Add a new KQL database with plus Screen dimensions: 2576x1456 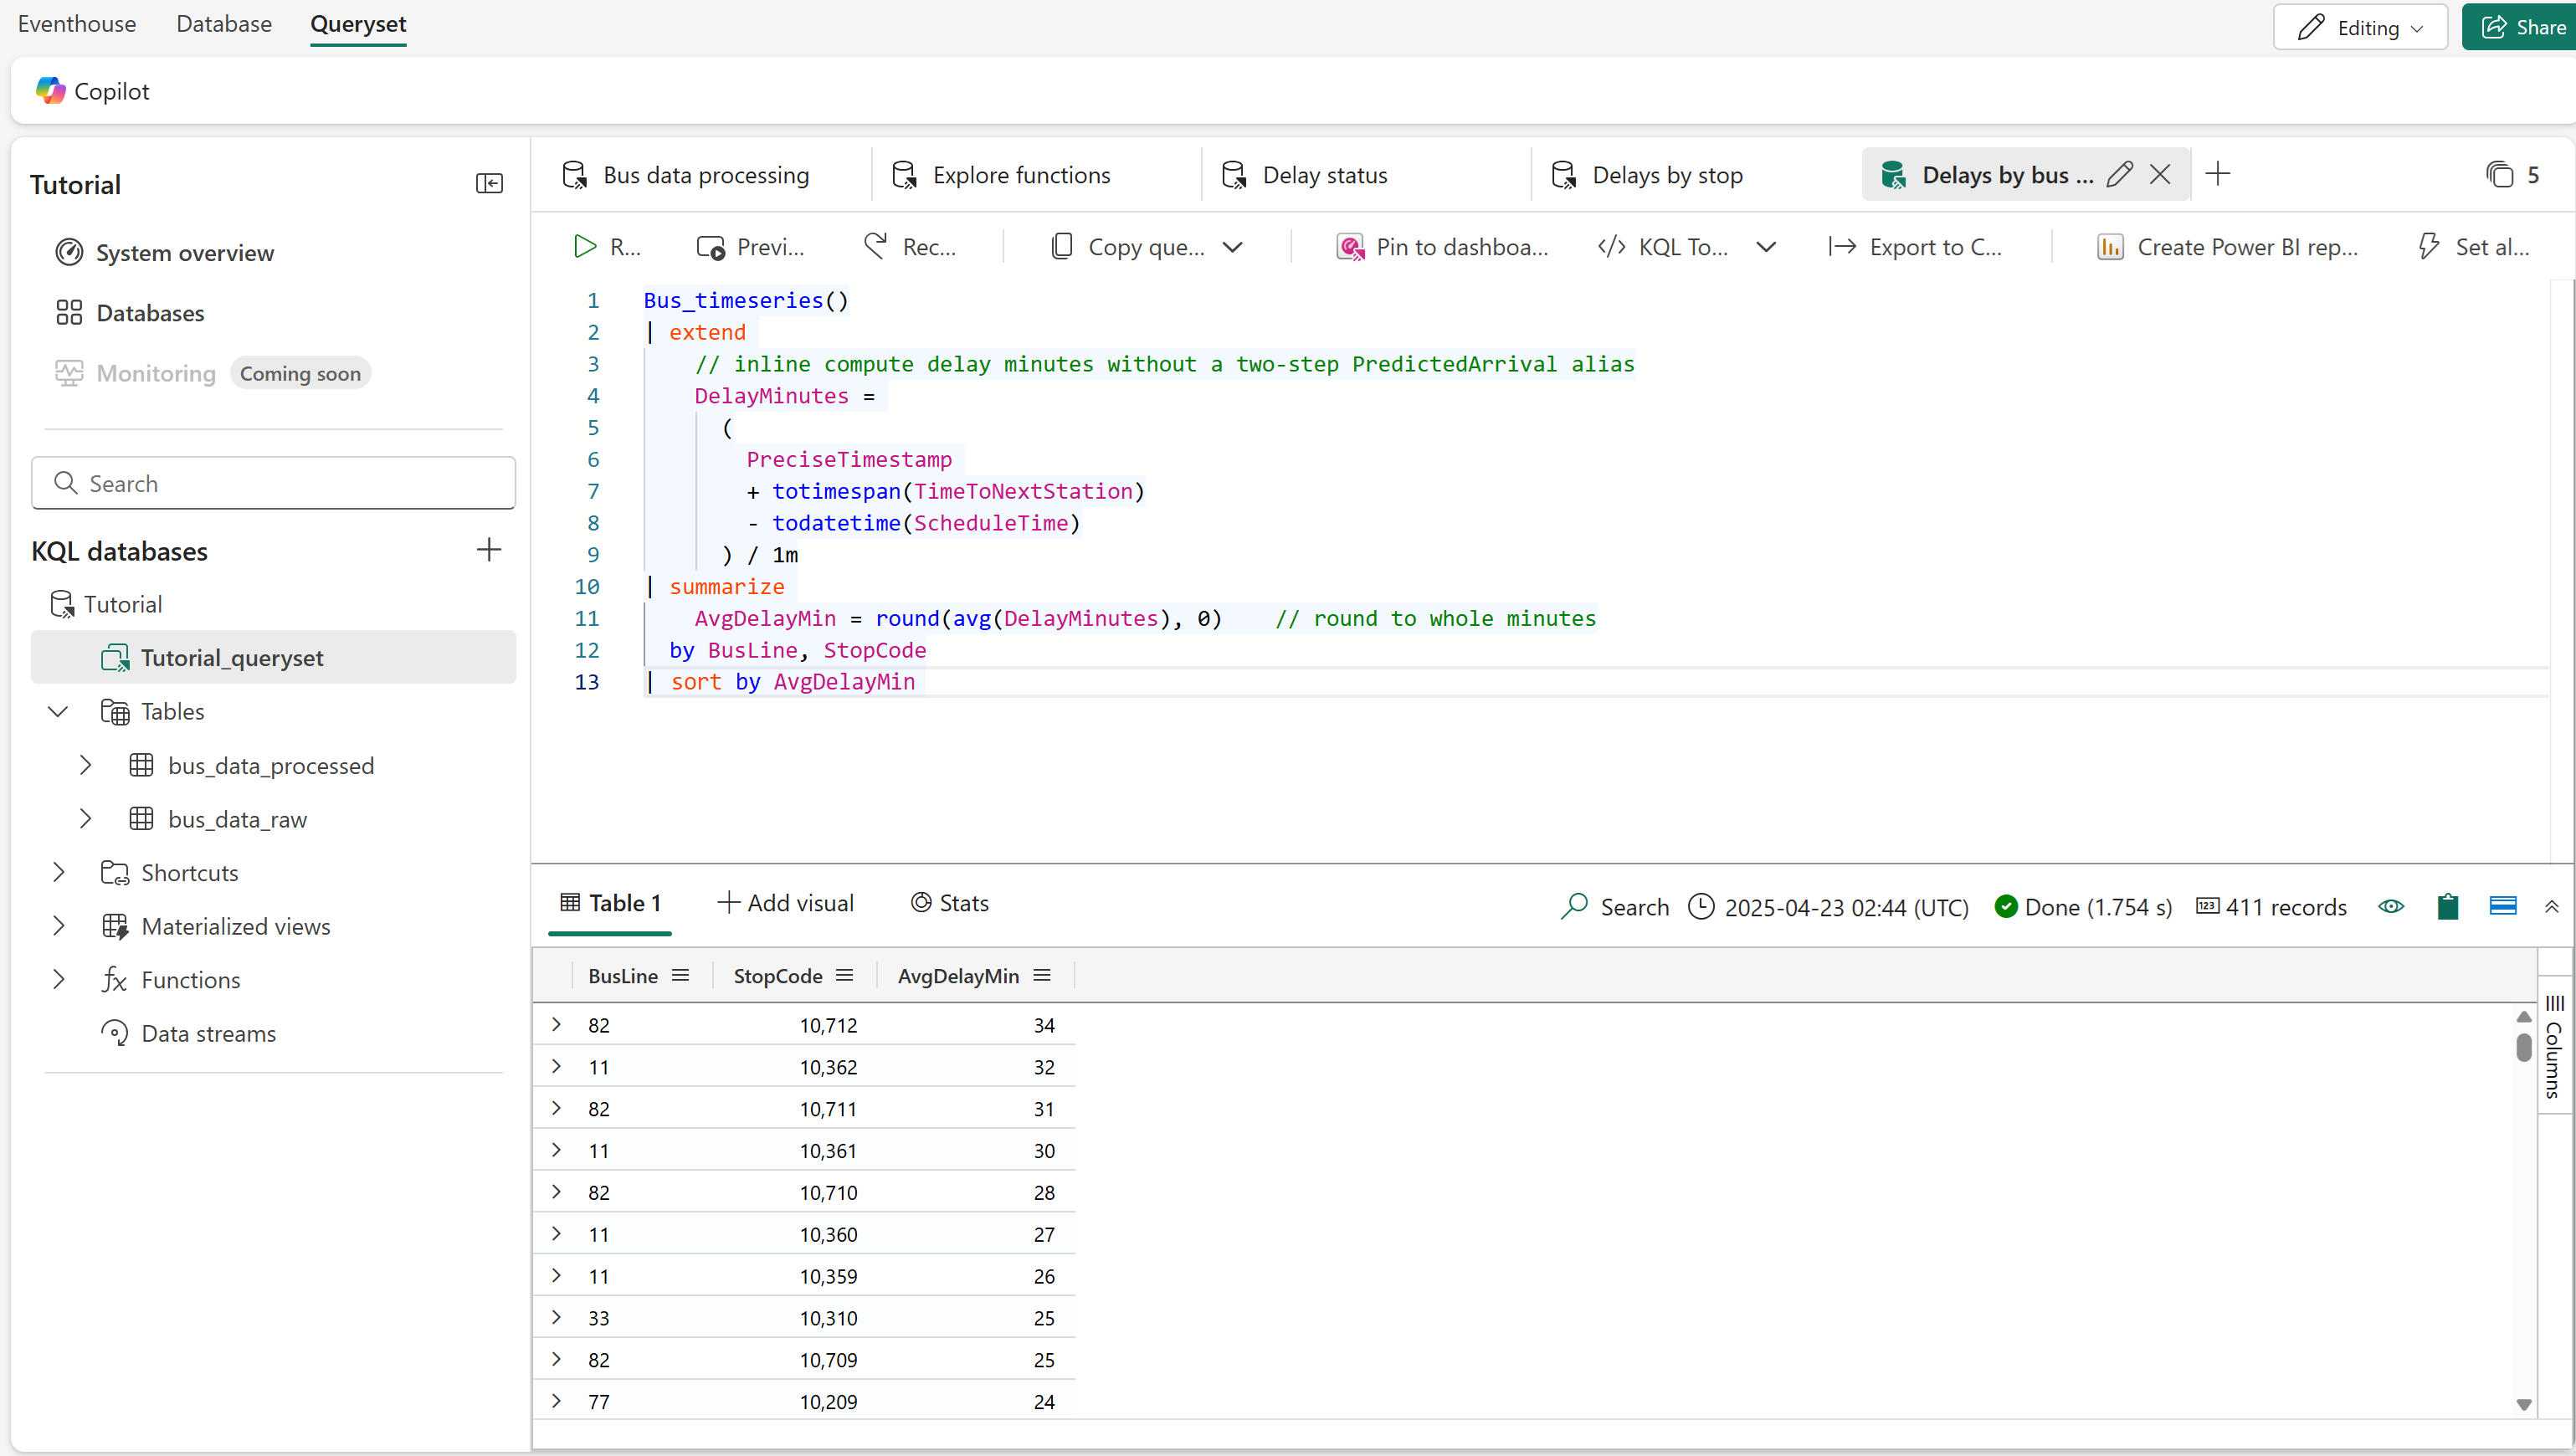click(x=489, y=550)
